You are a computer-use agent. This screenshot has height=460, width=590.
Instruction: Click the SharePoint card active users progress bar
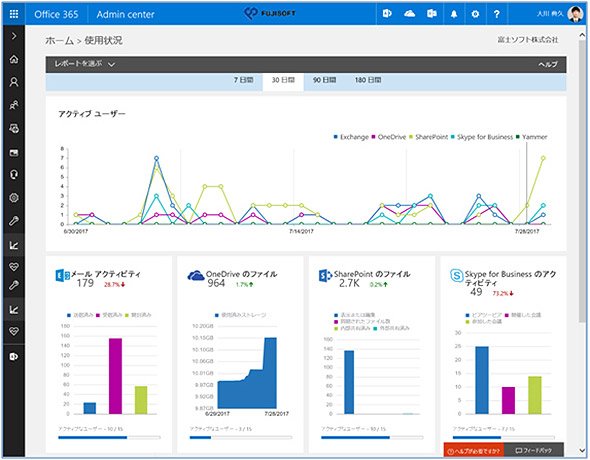point(372,437)
